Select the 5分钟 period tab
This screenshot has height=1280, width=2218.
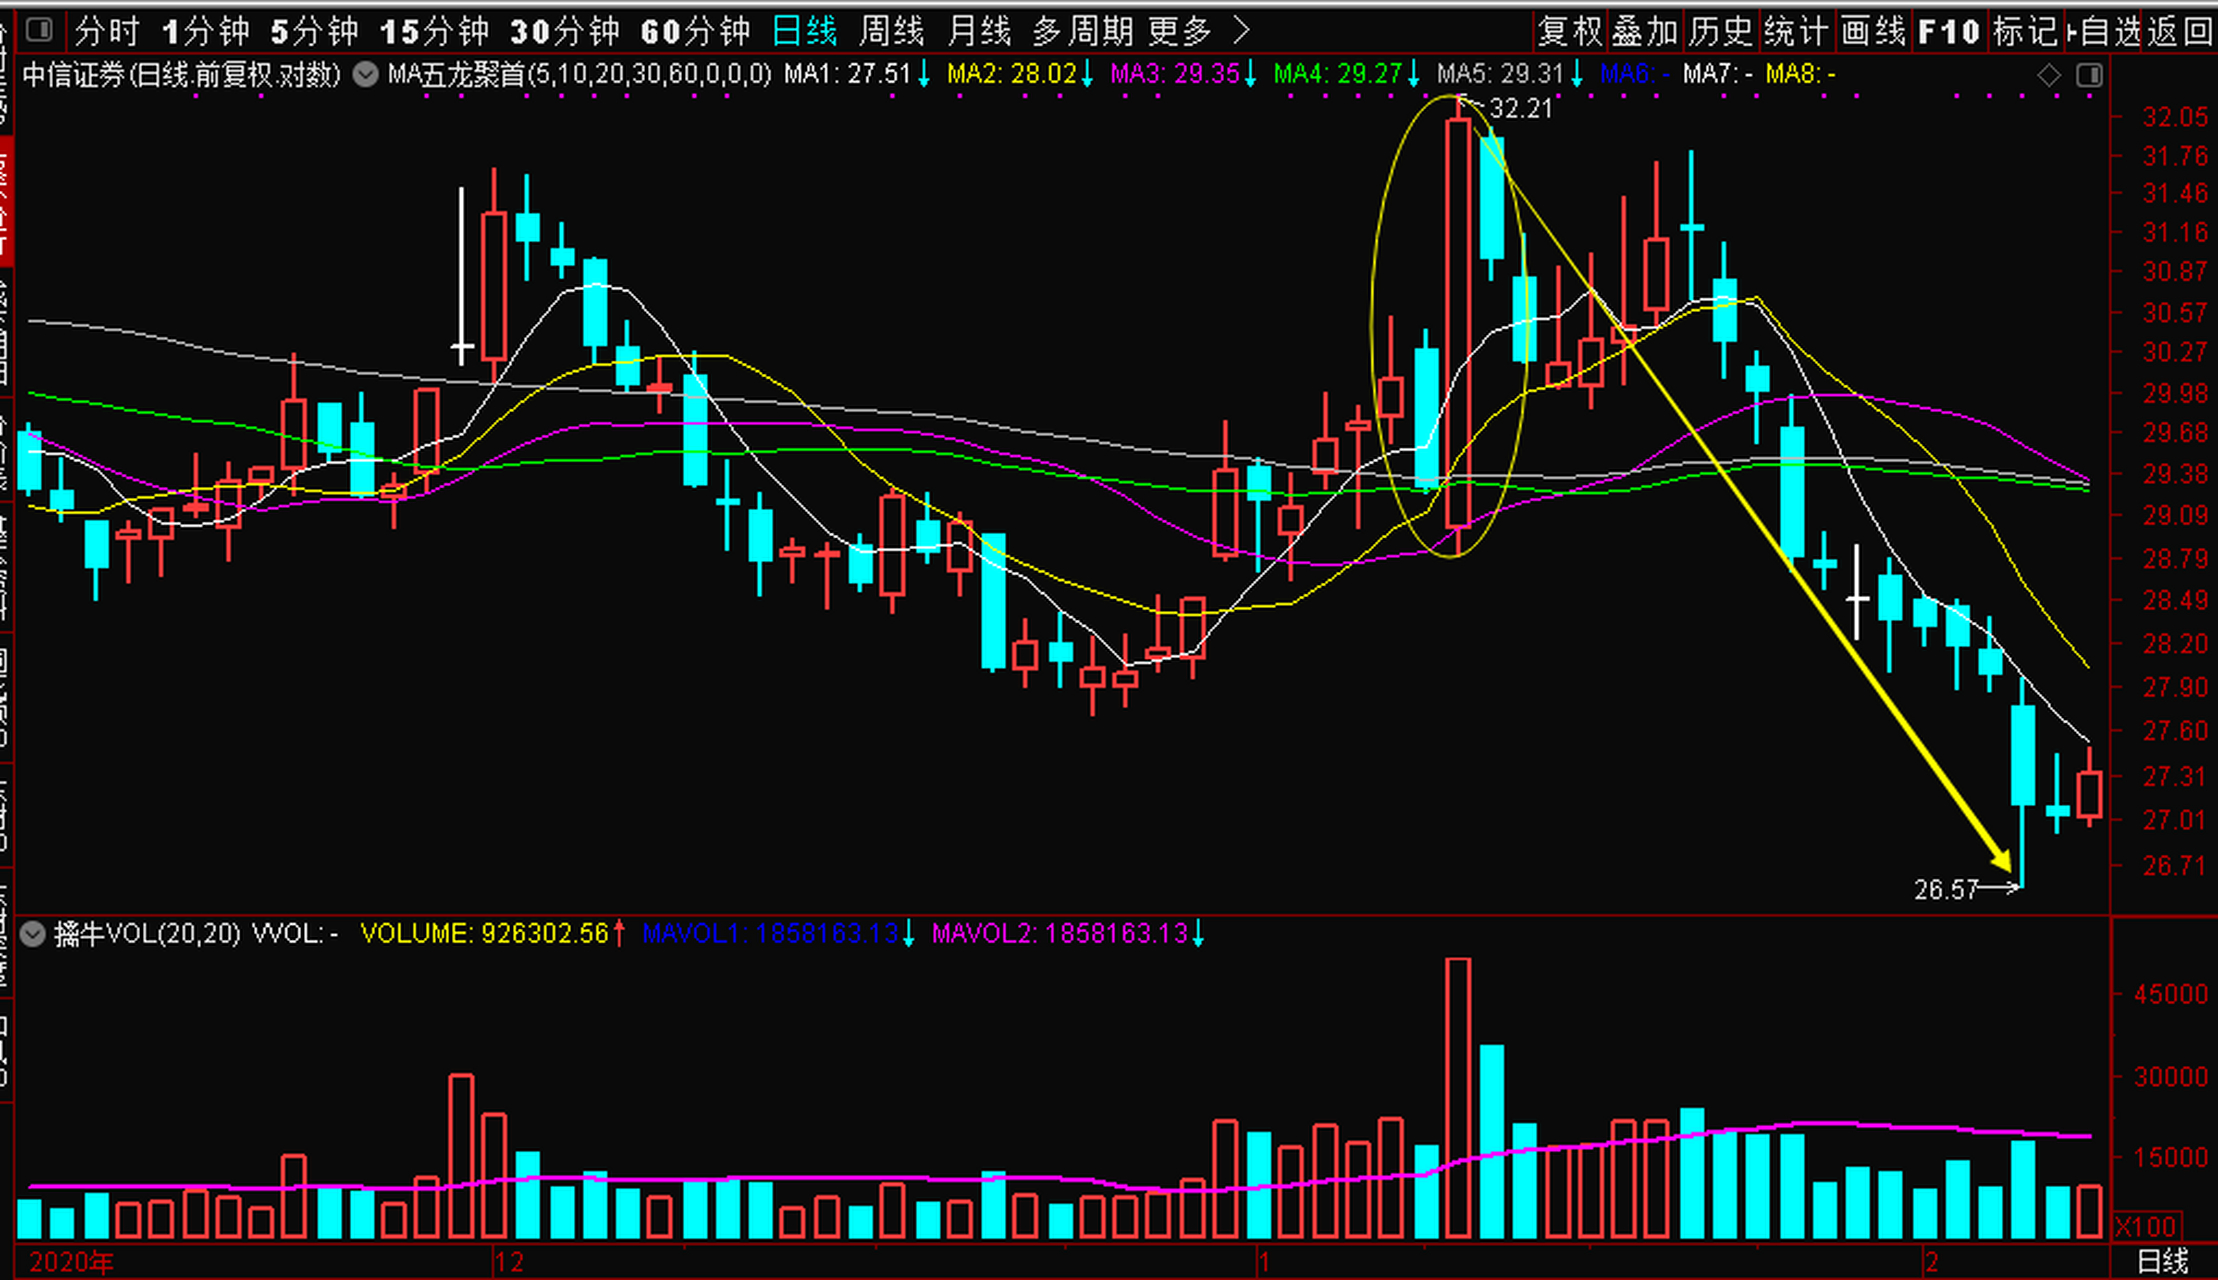(314, 31)
